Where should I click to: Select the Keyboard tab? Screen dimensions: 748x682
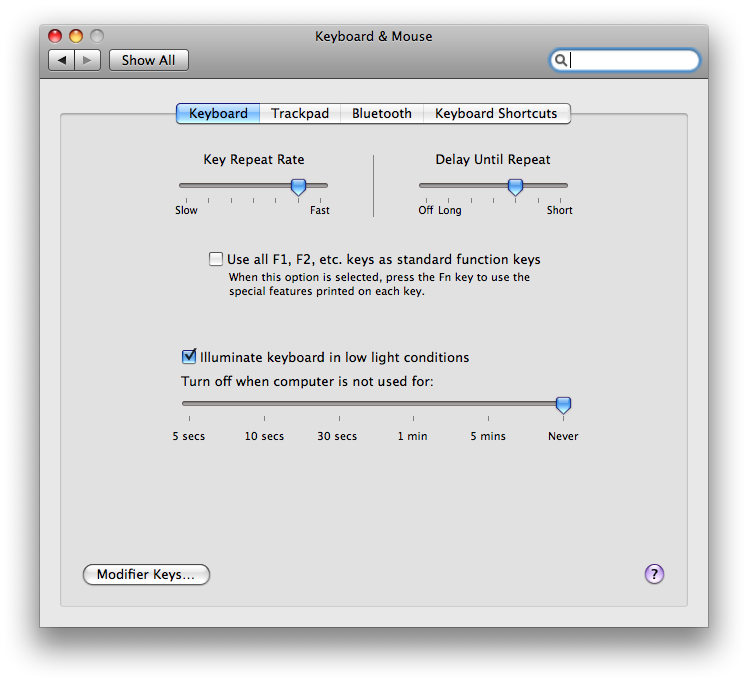tap(218, 114)
